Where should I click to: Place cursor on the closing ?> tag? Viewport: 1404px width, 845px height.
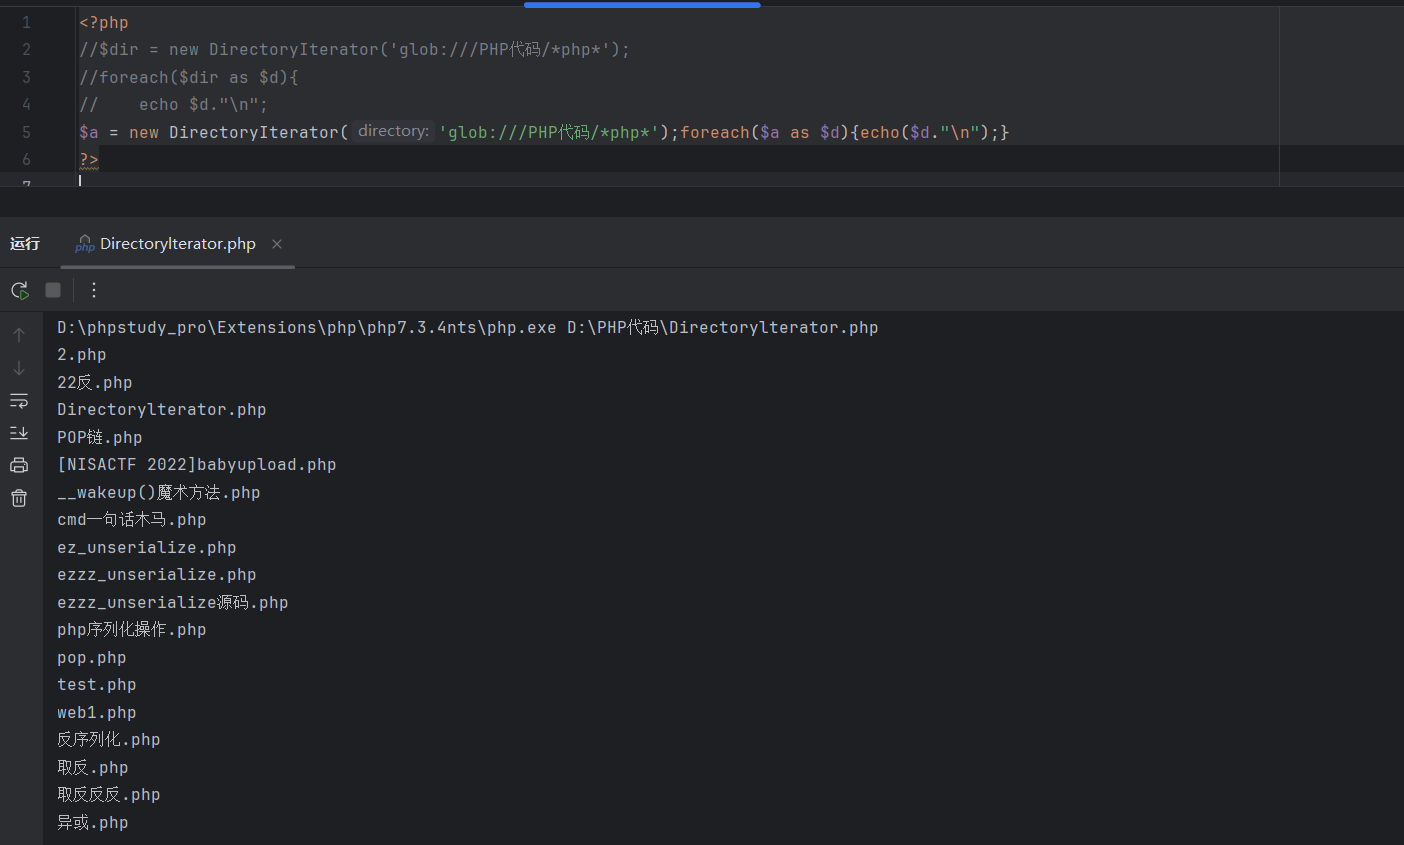click(89, 160)
